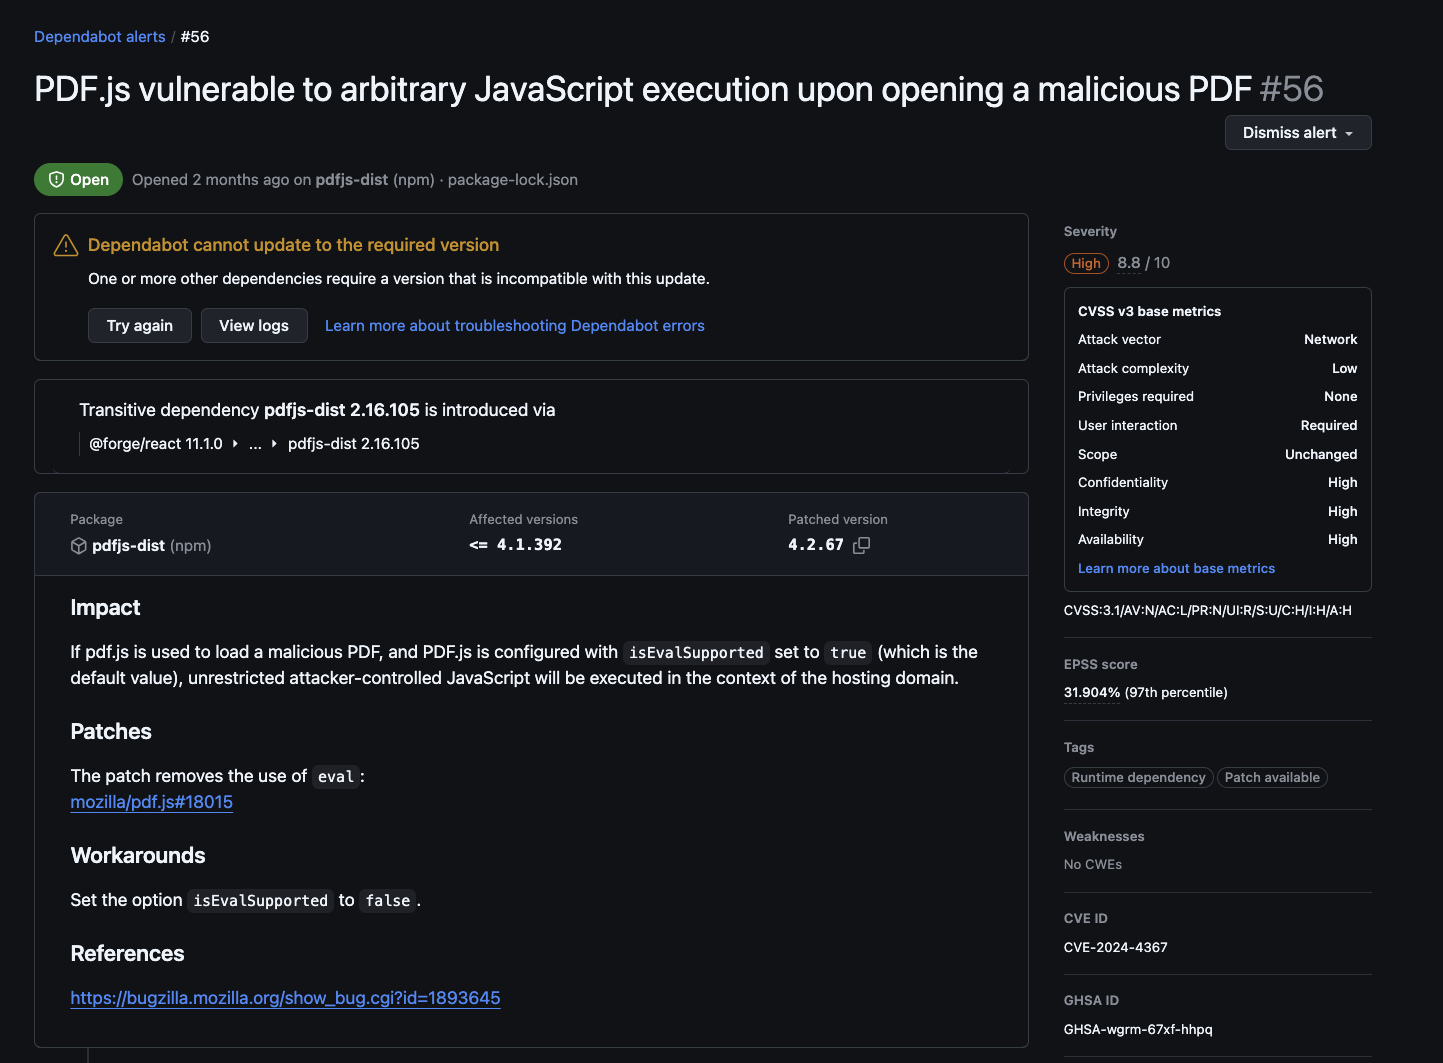Click the High severity badge

[1086, 263]
